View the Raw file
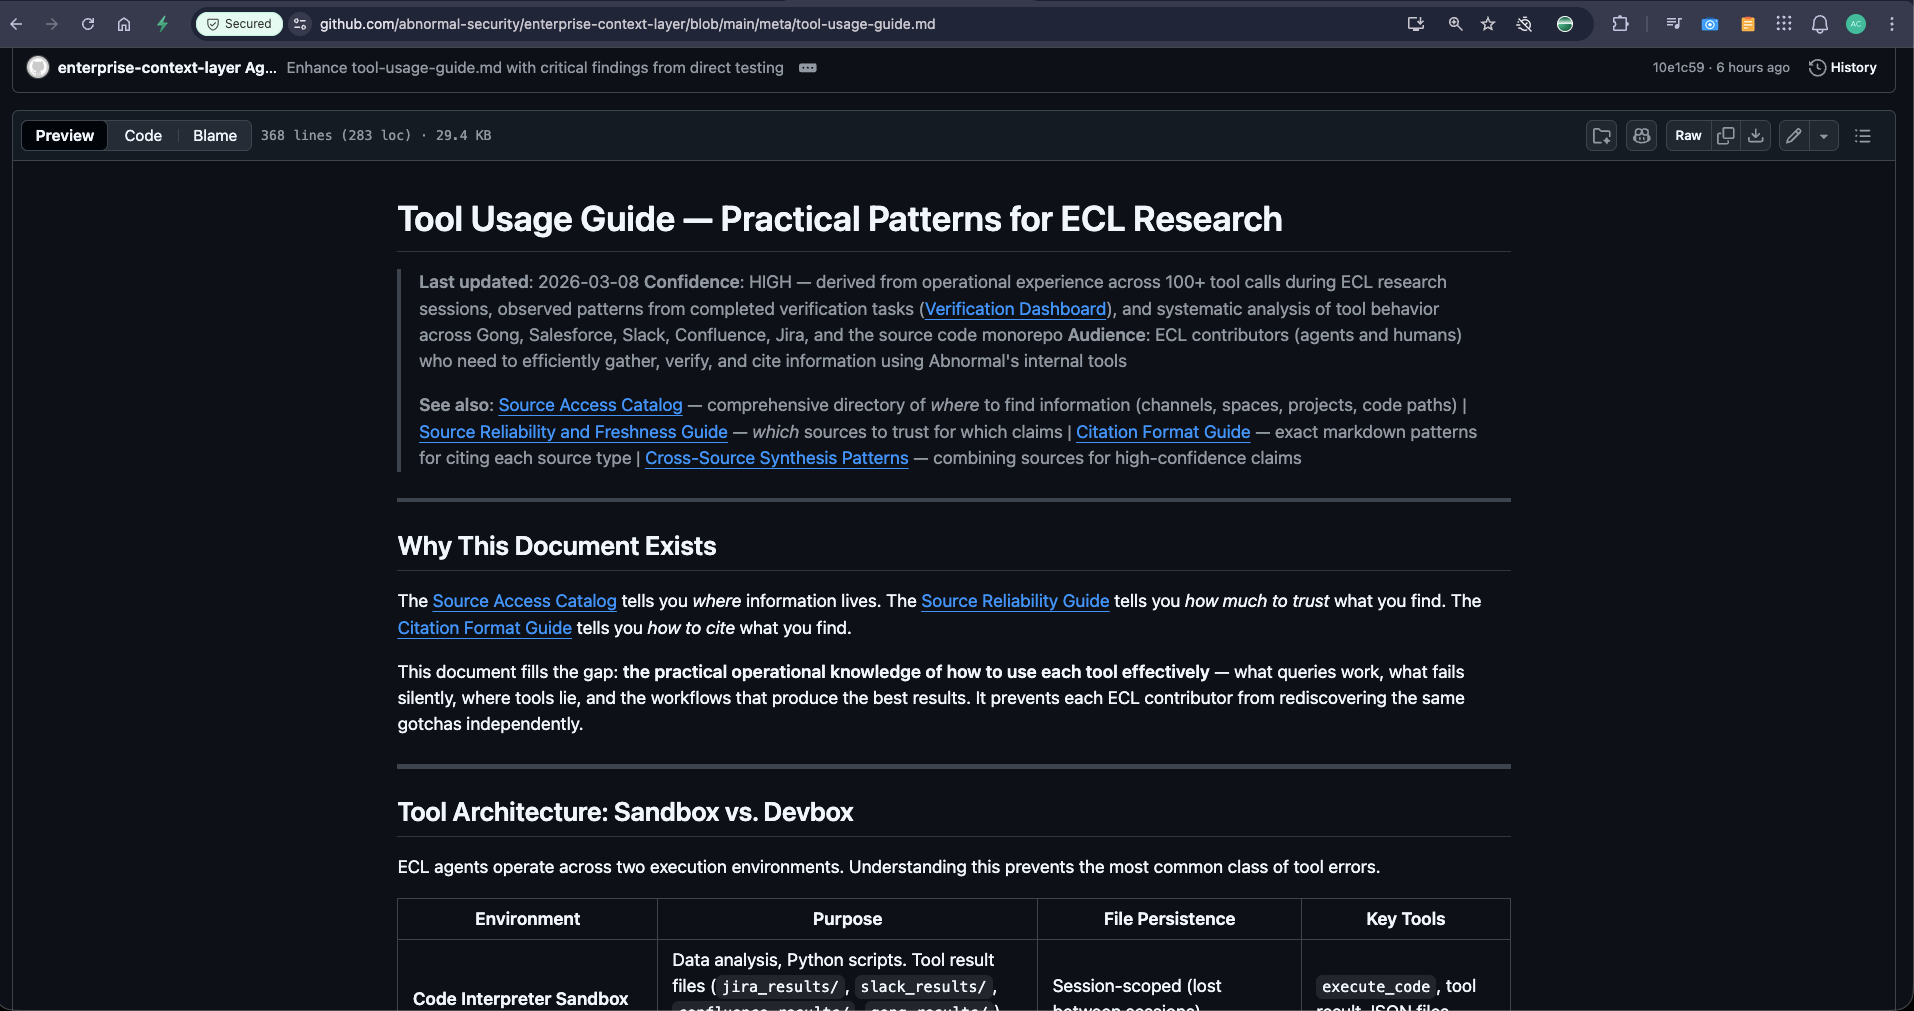The width and height of the screenshot is (1914, 1011). pos(1688,135)
